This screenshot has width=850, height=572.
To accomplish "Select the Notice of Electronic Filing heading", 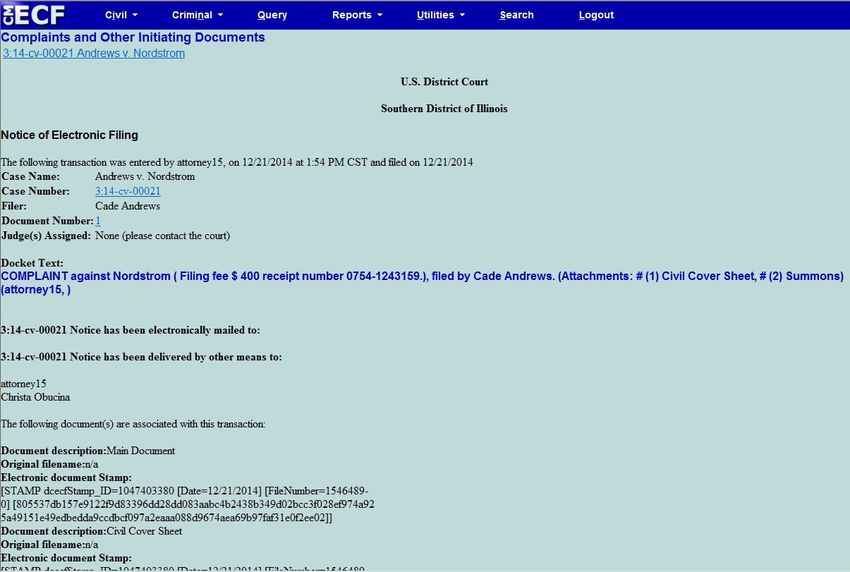I will tap(69, 135).
